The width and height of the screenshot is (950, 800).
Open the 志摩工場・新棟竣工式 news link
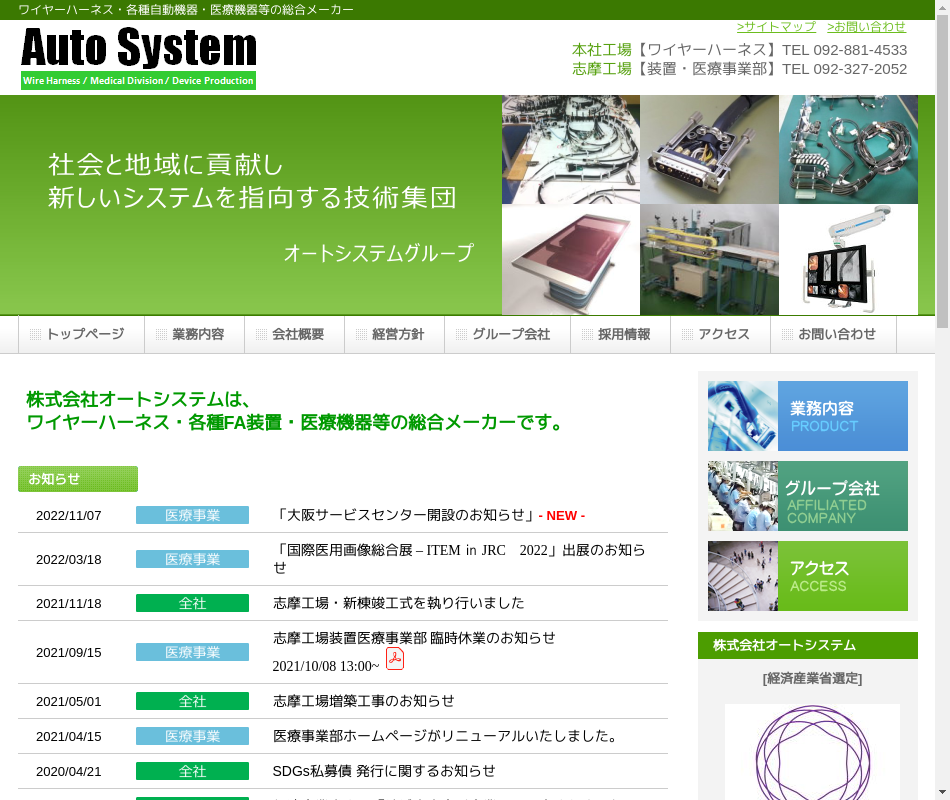(399, 603)
